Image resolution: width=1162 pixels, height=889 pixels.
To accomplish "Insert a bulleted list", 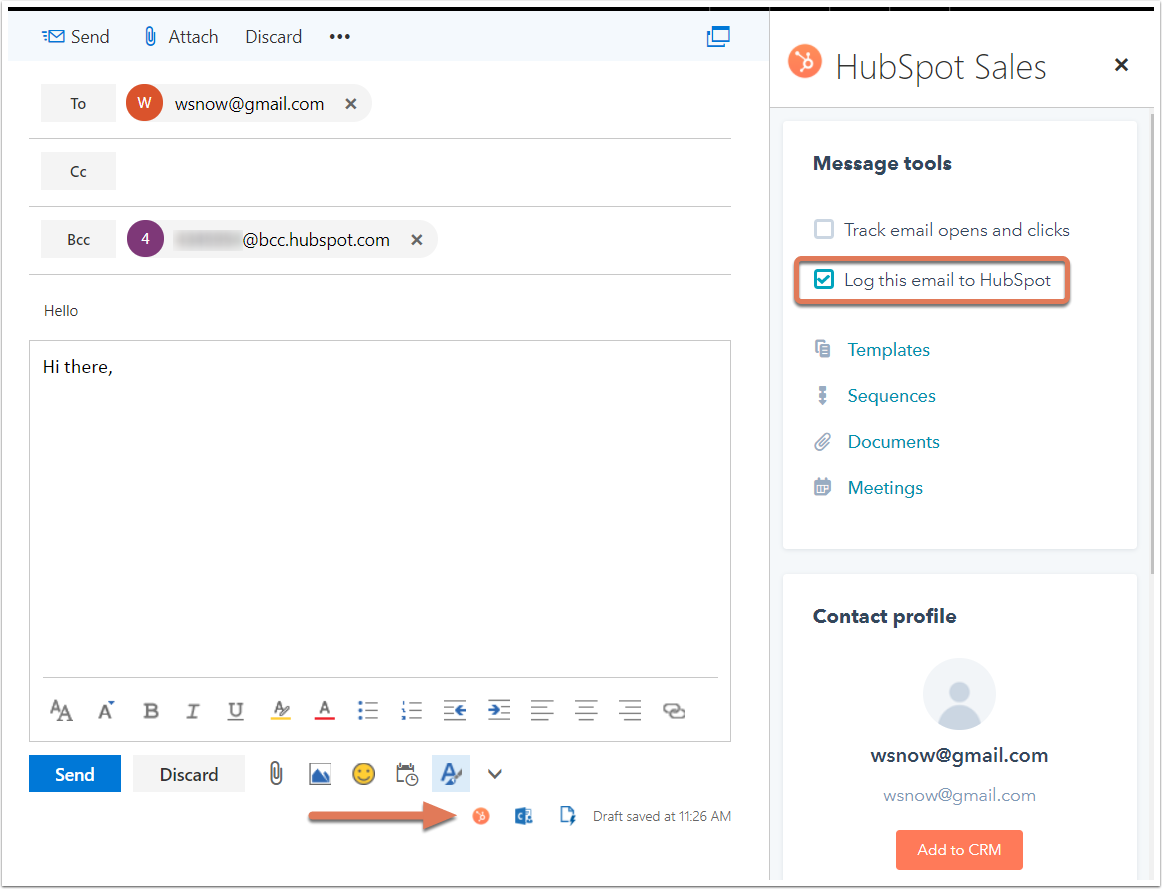I will 368,710.
